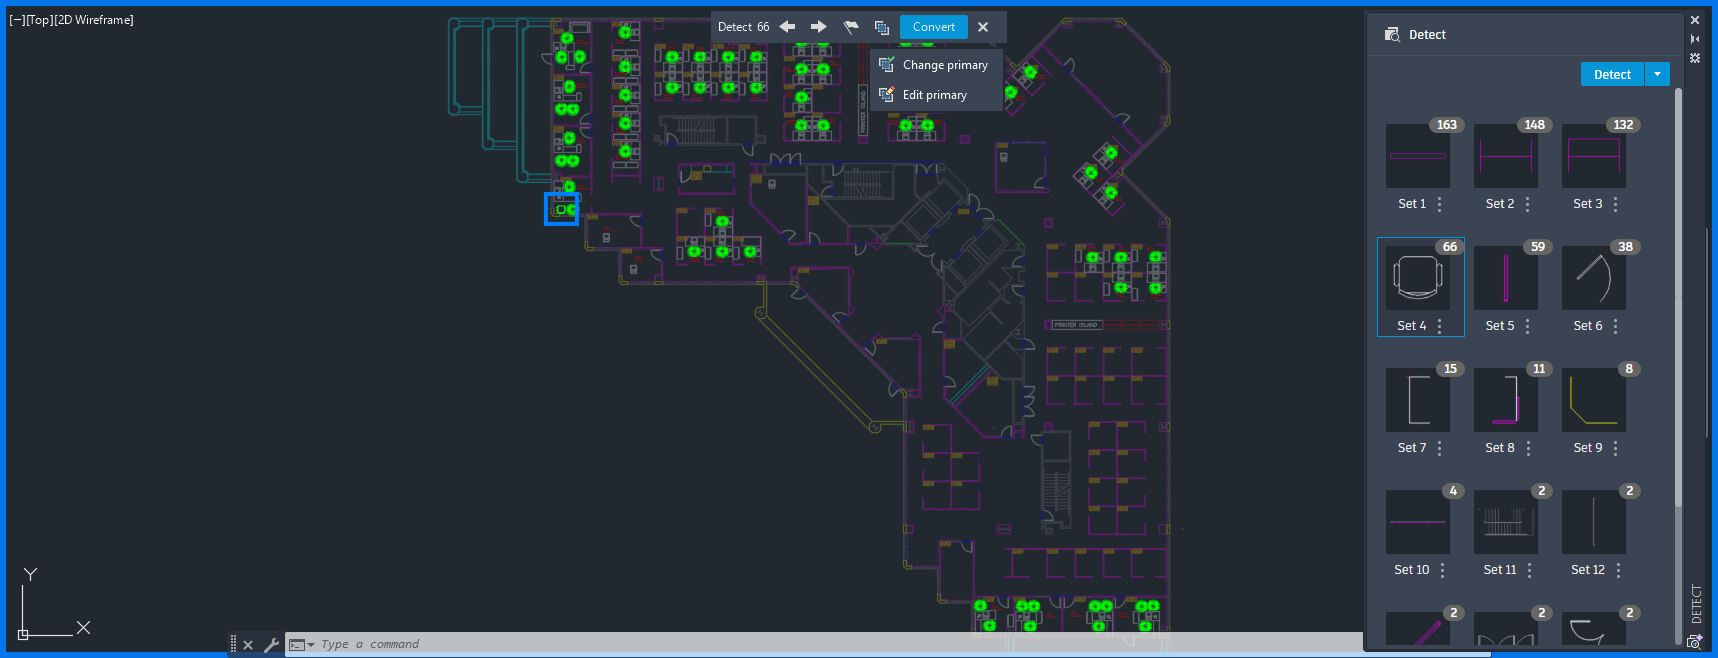Screen dimensions: 1718x658
Task: Select the Set 1 thumbnail
Action: [x=1418, y=156]
